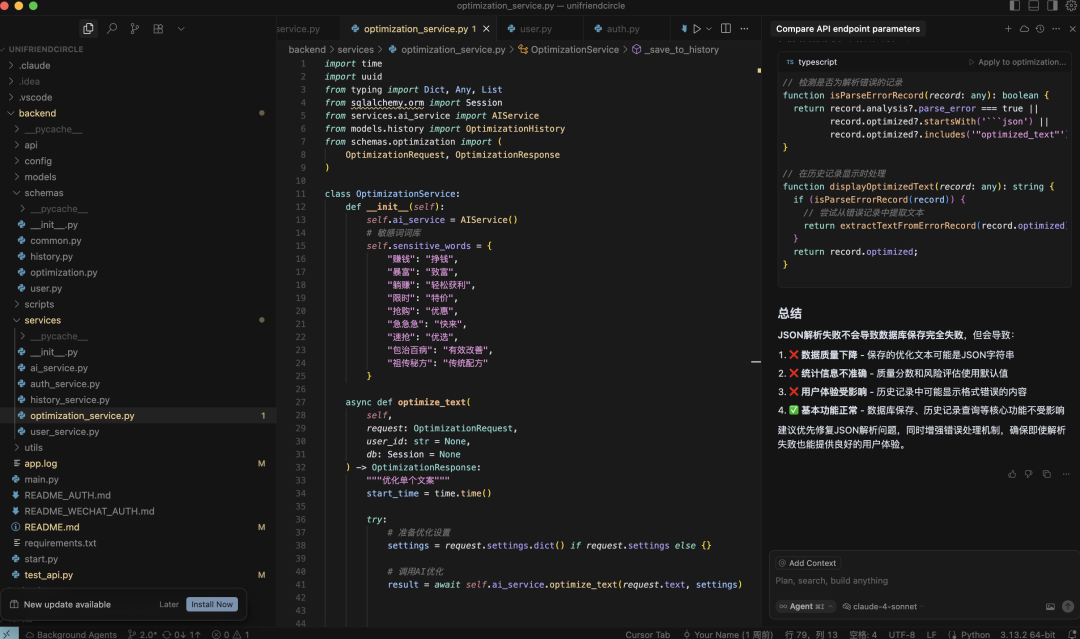Give thumbs up to the response
The image size is (1080, 639).
pyautogui.click(x=1012, y=474)
